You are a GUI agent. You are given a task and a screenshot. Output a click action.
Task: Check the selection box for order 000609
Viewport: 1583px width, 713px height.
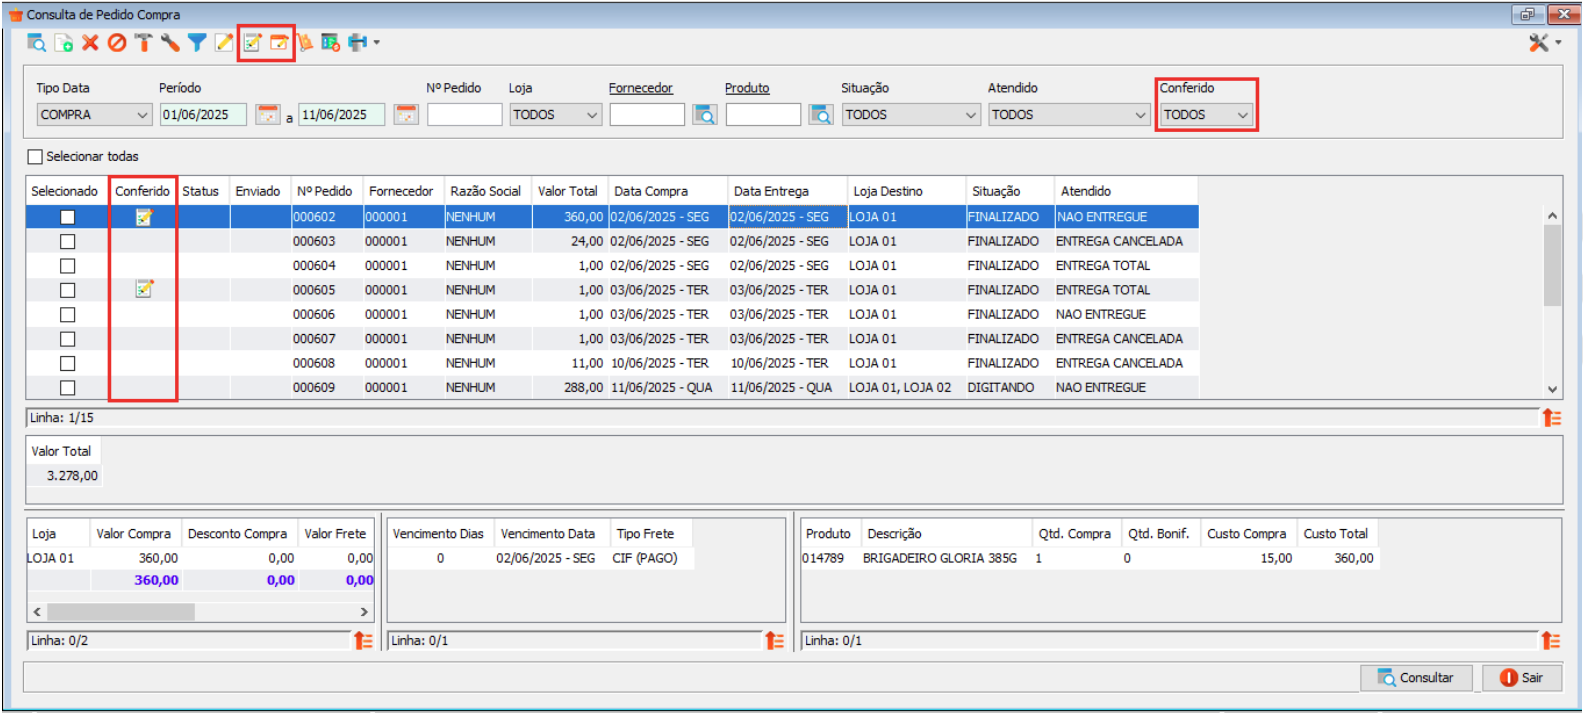(x=67, y=388)
